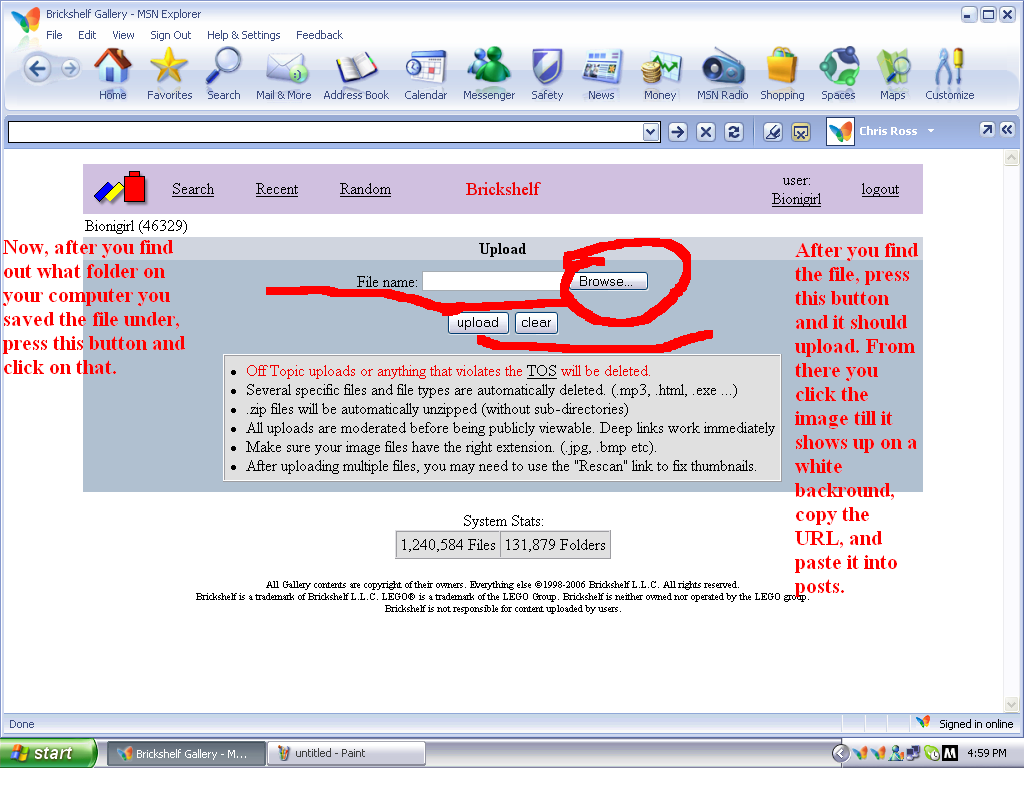Expand hidden system tray icons
This screenshot has height=793, width=1024.
[x=840, y=753]
